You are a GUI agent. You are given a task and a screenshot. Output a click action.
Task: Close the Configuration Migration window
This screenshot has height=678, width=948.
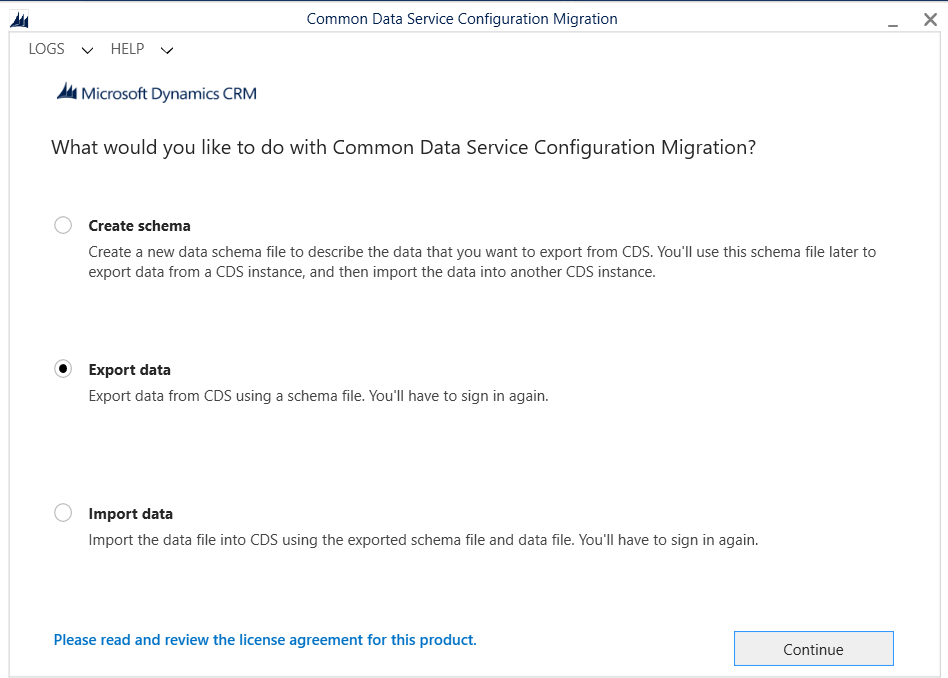pyautogui.click(x=930, y=20)
